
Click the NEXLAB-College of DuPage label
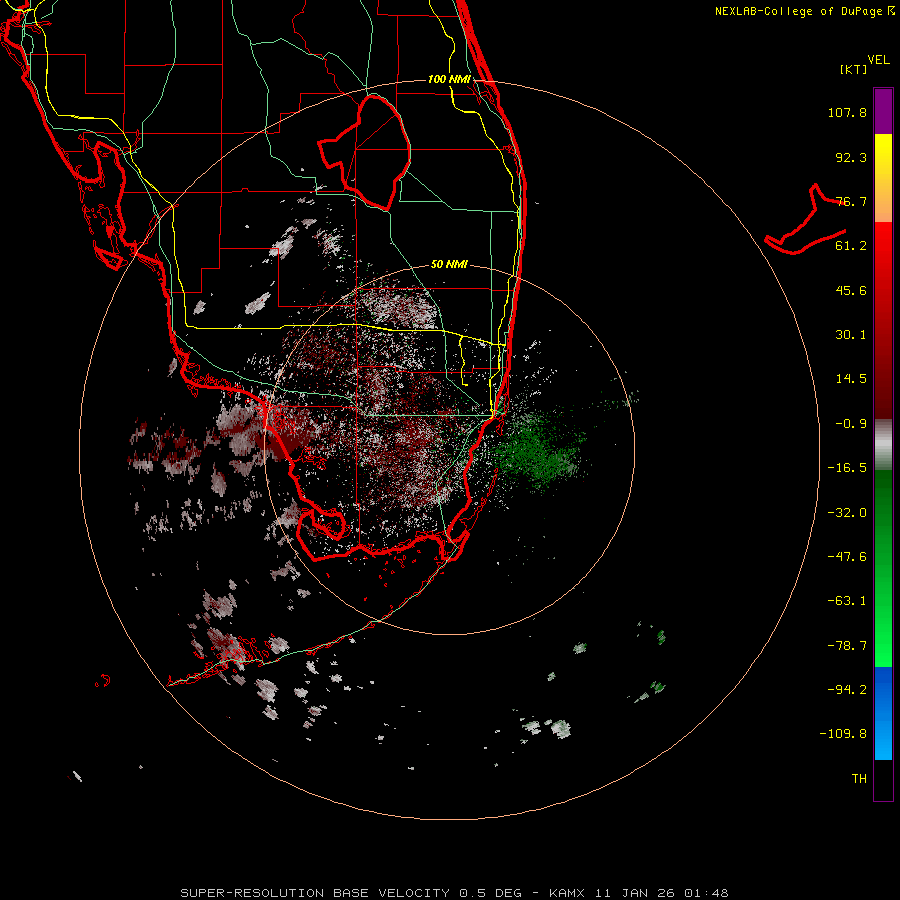[x=804, y=11]
